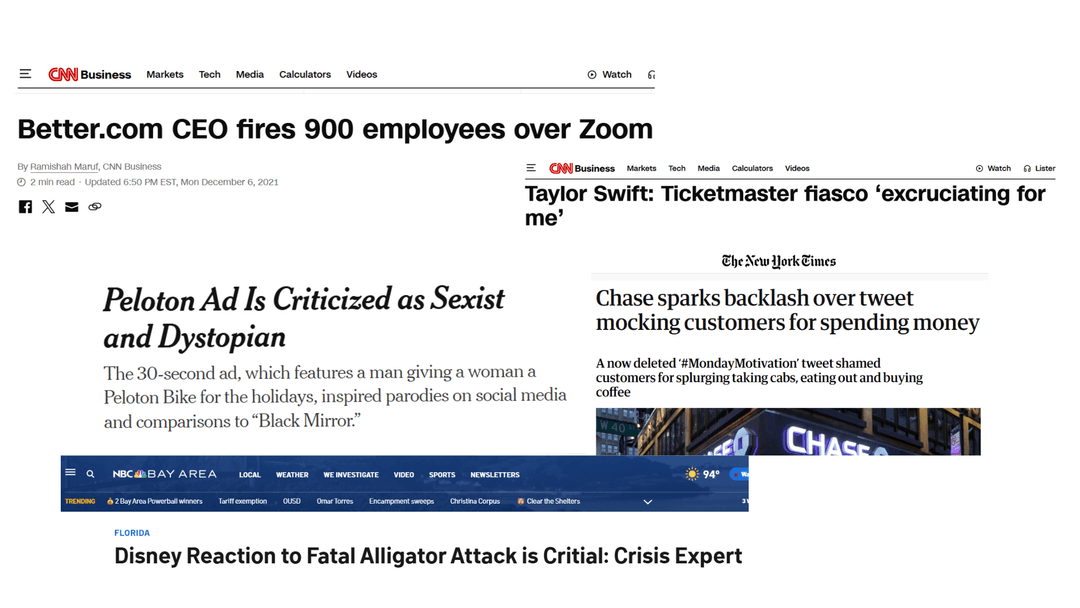Open Markets menu above Taylor Swift headline
The width and height of the screenshot is (1080, 608).
[641, 168]
